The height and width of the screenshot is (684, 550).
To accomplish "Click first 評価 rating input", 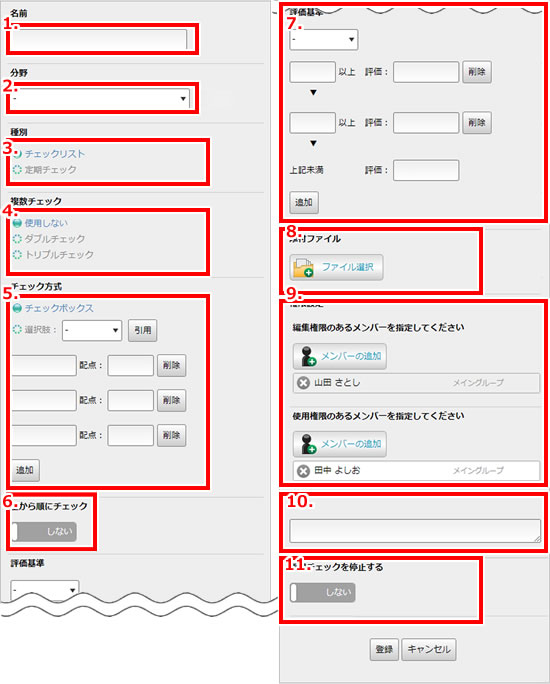I will [x=426, y=72].
